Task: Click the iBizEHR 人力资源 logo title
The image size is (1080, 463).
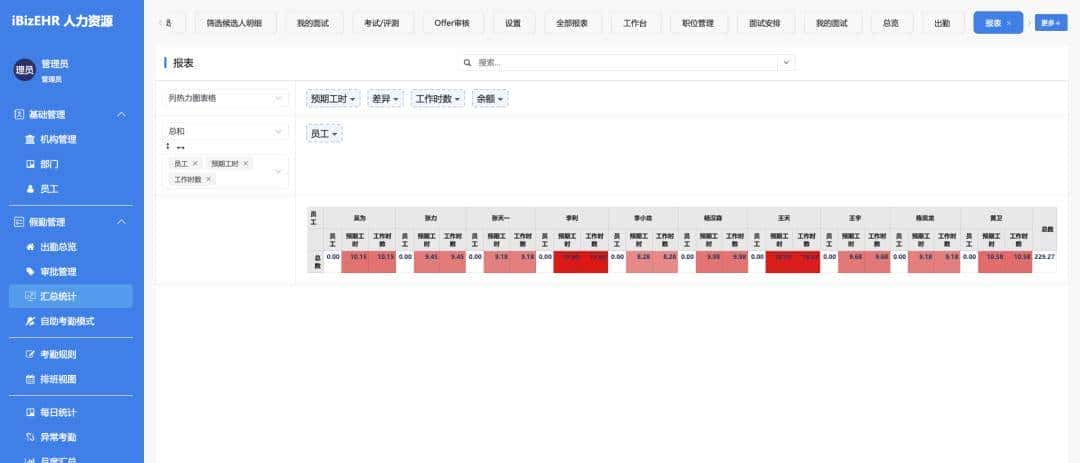Action: pyautogui.click(x=62, y=21)
